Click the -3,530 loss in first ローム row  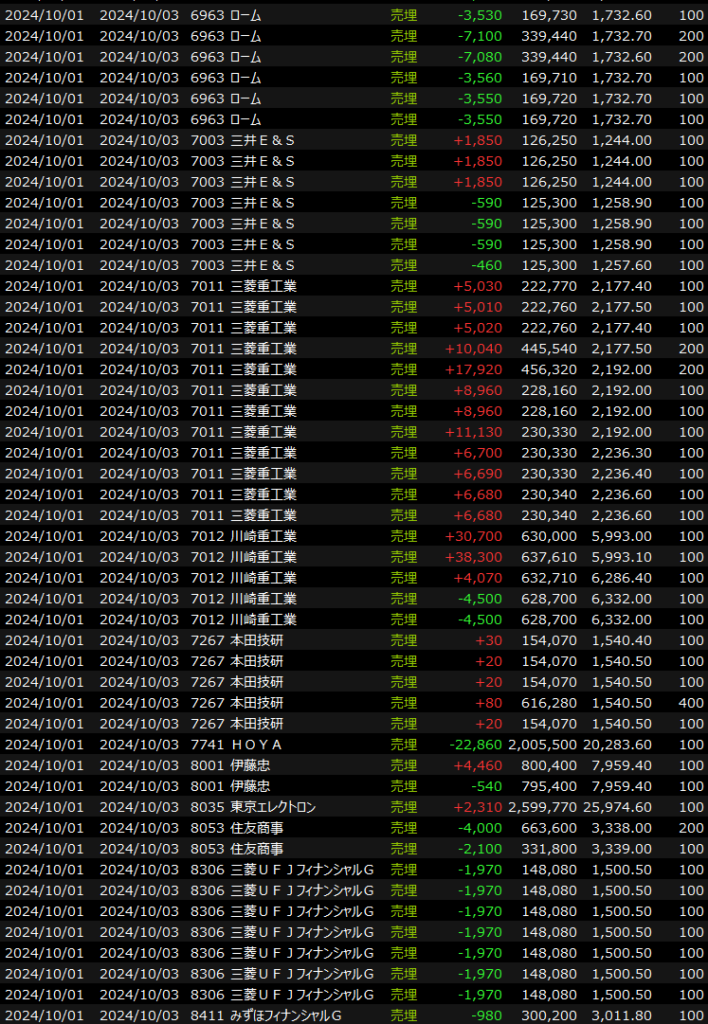click(x=479, y=15)
